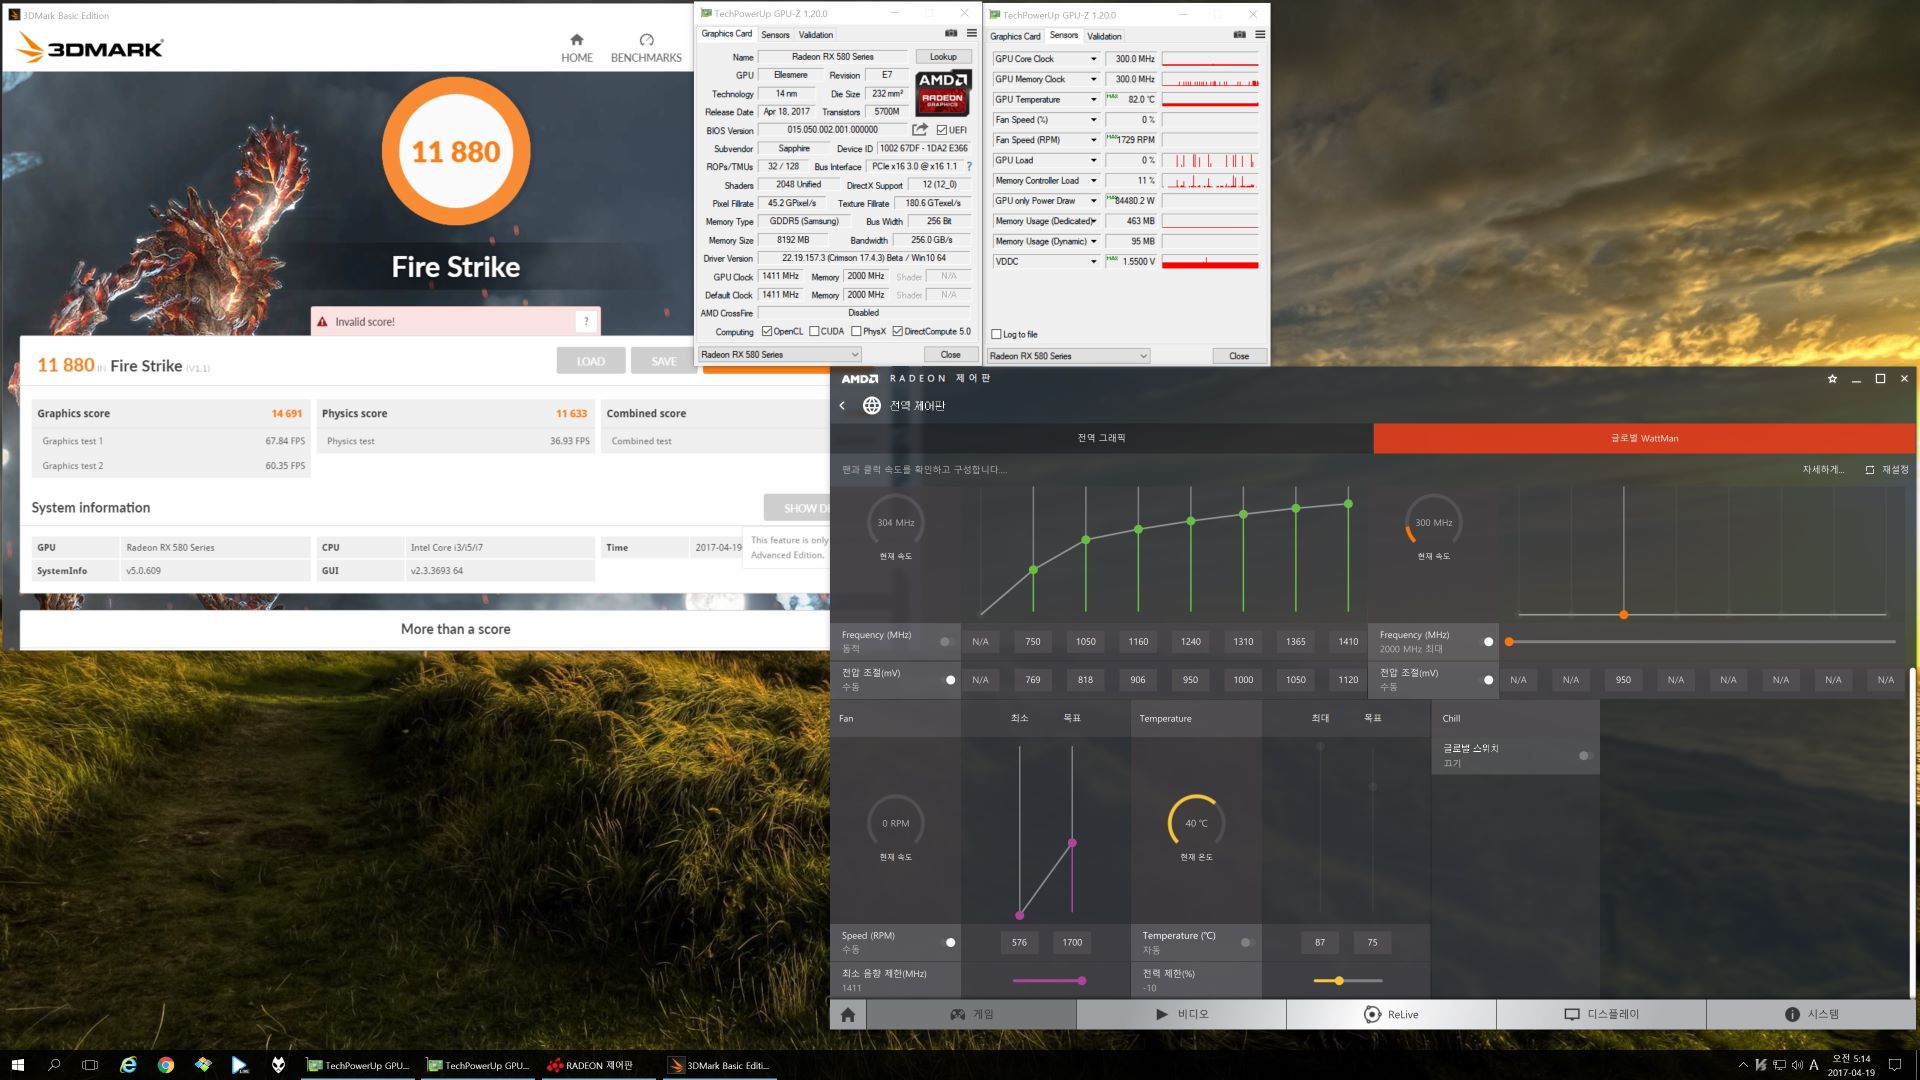Click the Radeon globe icon

pos(871,405)
